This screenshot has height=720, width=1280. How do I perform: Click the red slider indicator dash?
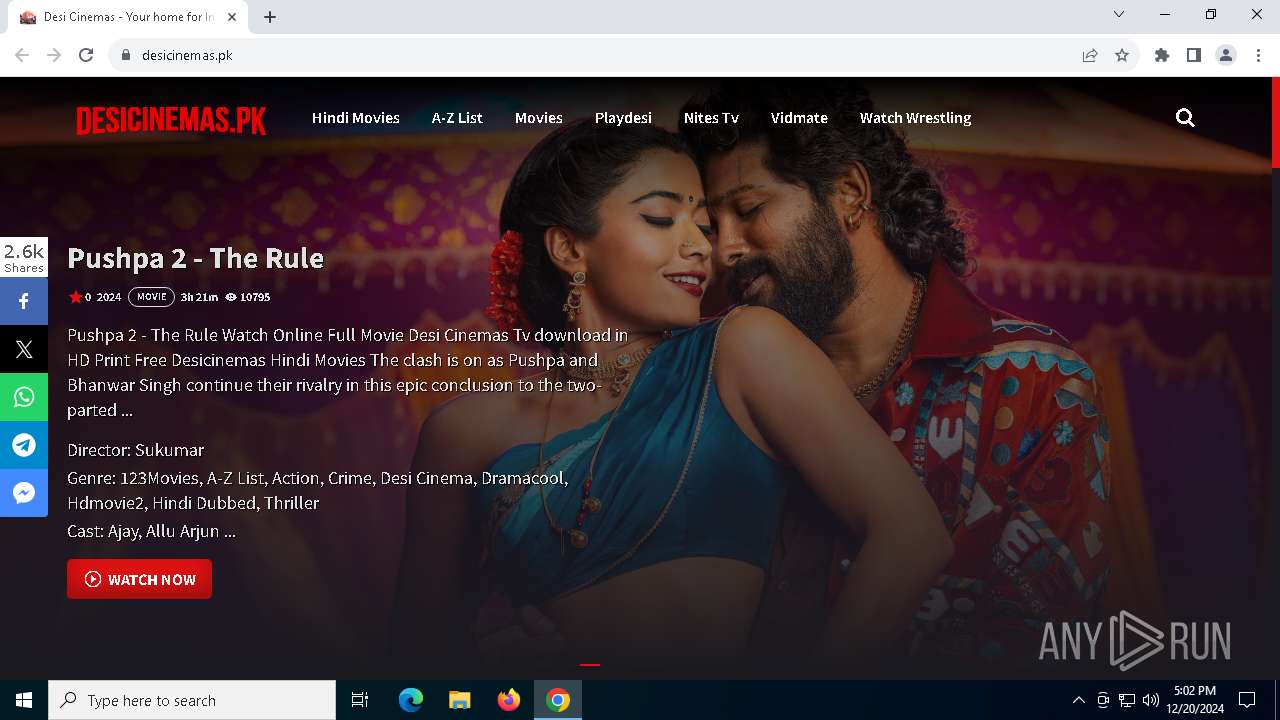[590, 664]
